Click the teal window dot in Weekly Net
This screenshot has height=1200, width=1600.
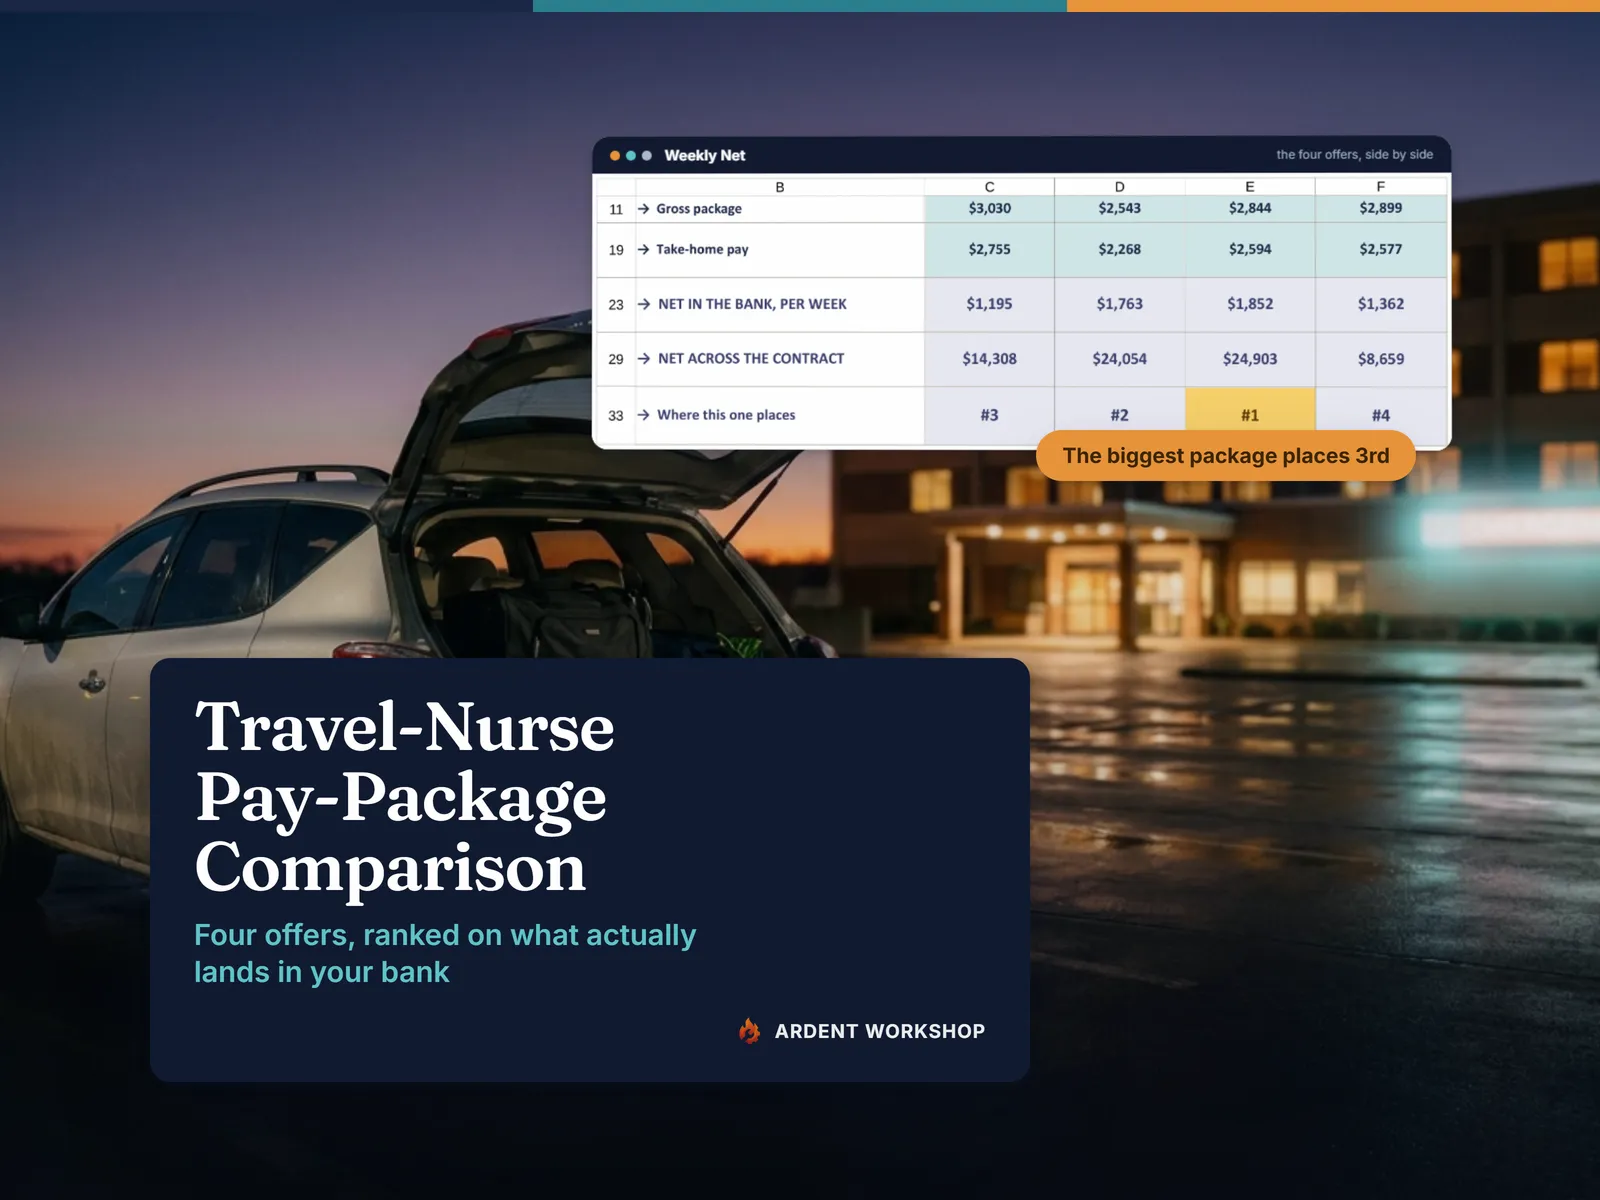(x=631, y=155)
